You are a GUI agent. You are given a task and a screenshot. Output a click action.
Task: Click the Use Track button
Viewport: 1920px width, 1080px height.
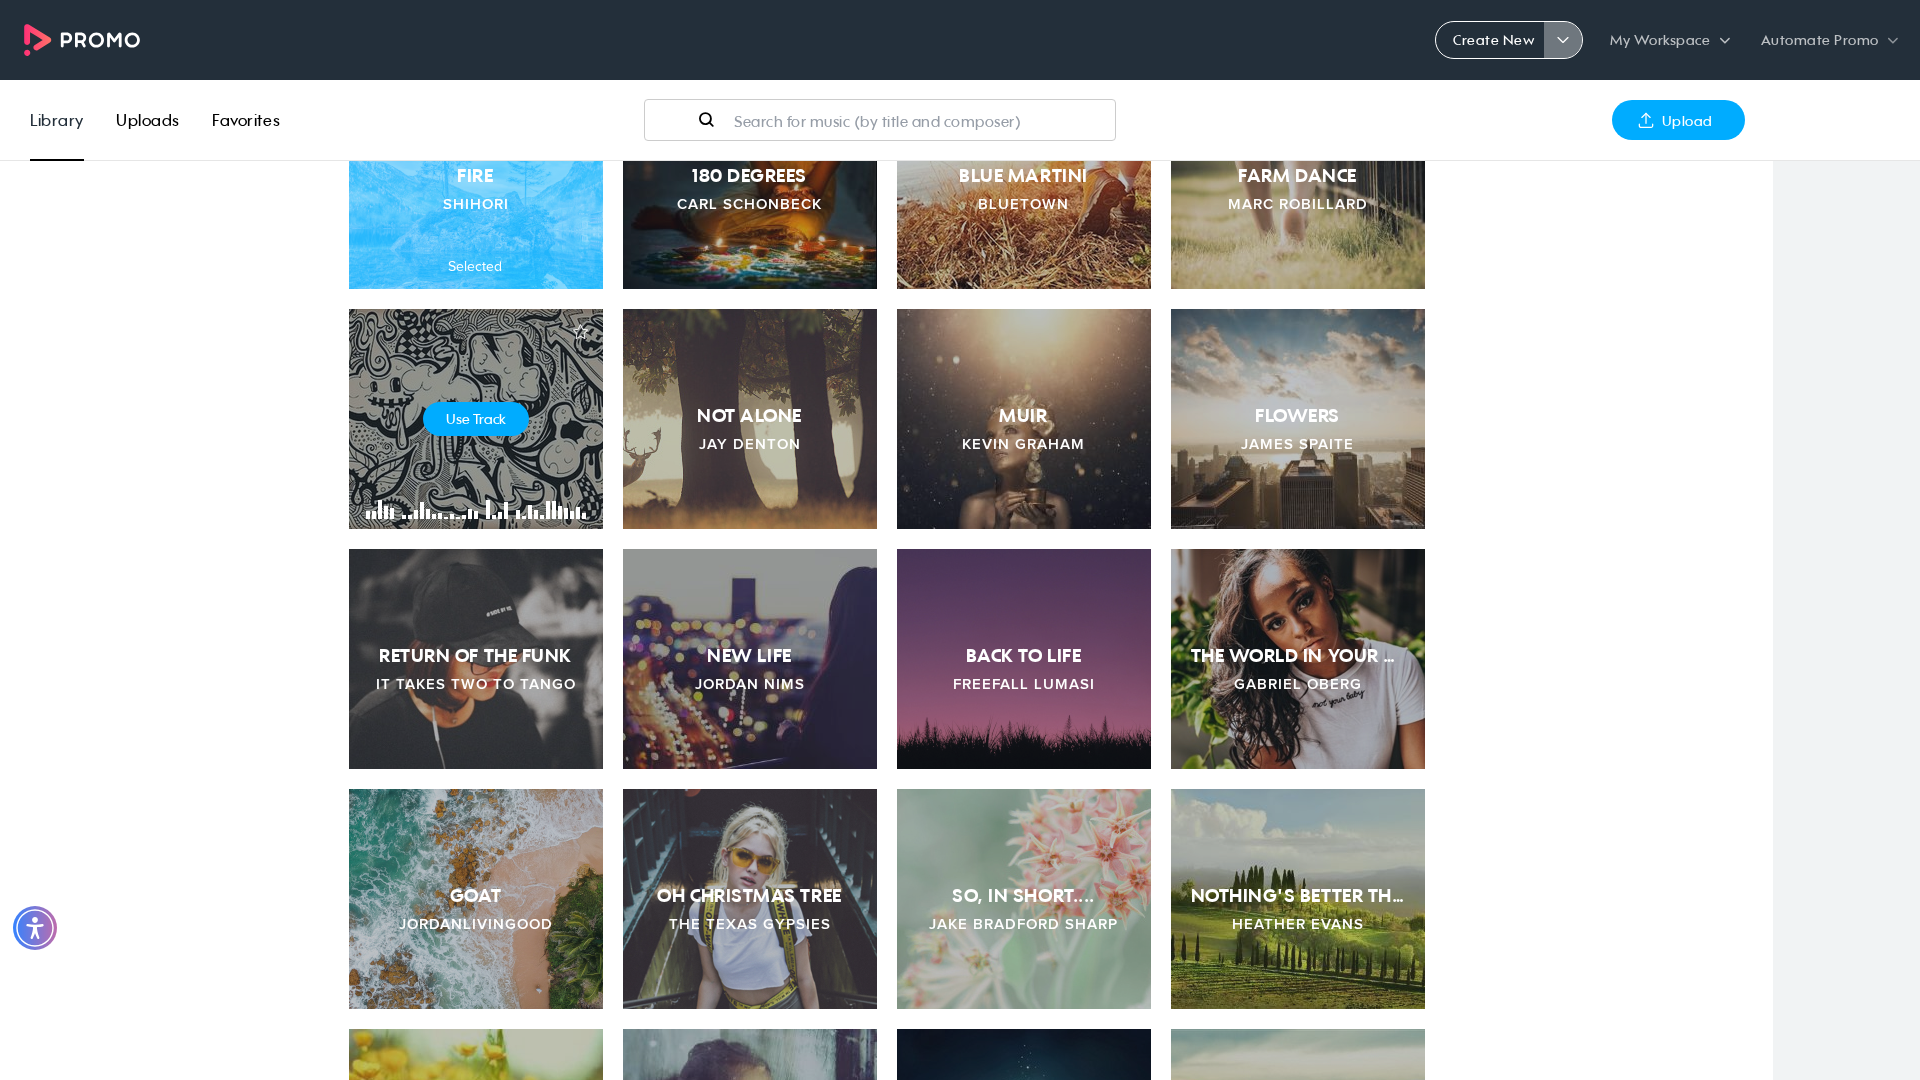click(x=476, y=419)
